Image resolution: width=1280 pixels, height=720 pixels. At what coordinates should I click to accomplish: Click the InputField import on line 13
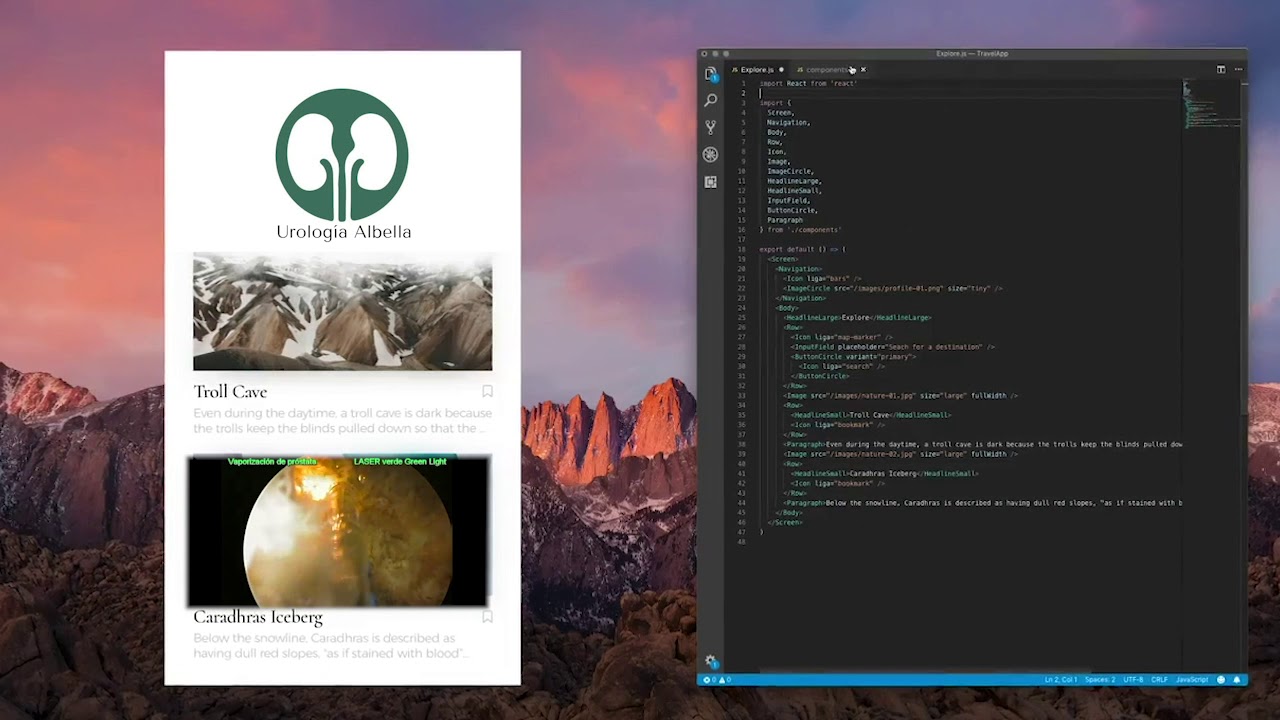[789, 200]
